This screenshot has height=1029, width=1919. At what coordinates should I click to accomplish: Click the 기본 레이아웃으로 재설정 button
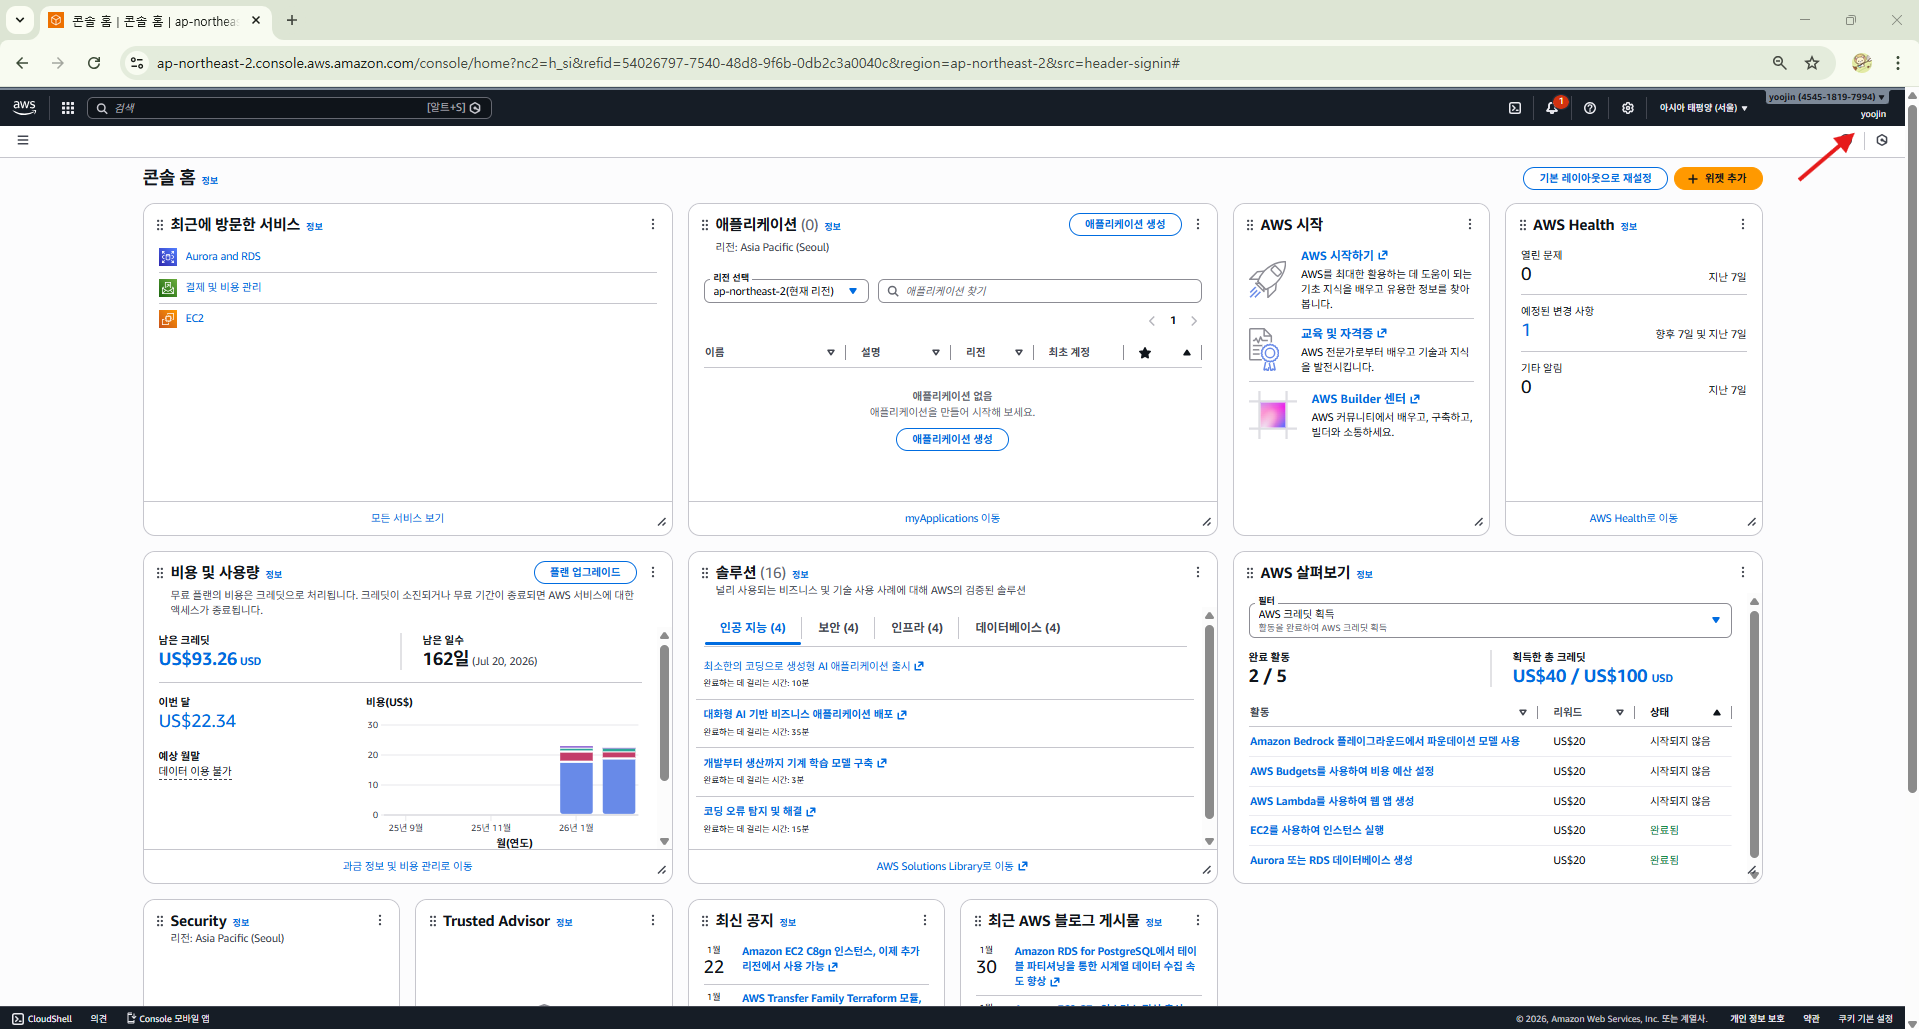pos(1595,178)
